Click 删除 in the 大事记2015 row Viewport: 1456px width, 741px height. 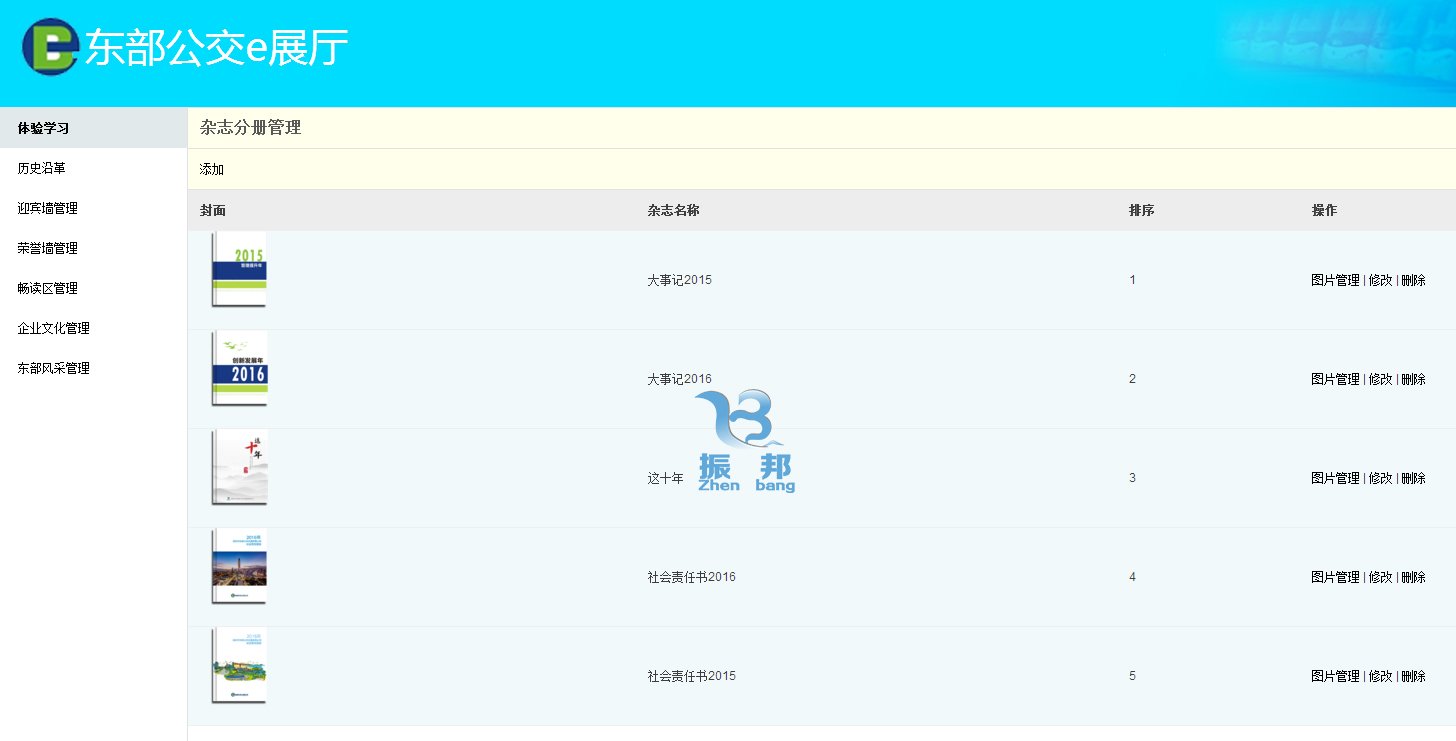click(1413, 280)
